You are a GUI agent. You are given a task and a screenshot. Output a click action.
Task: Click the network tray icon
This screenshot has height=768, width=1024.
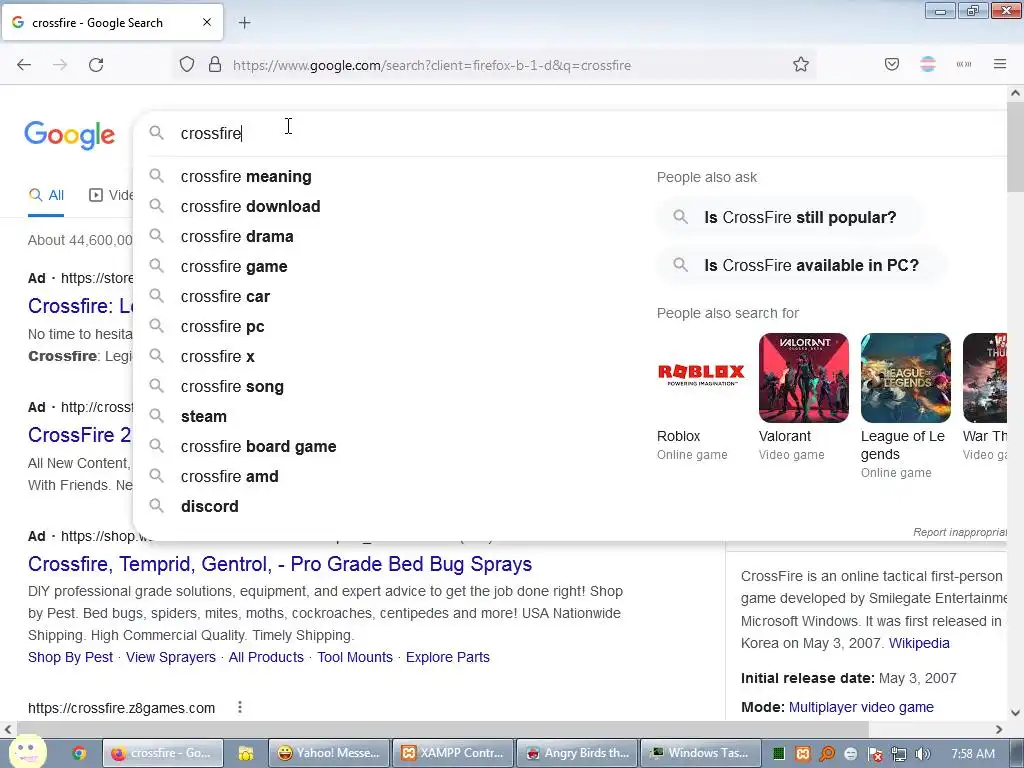899,754
